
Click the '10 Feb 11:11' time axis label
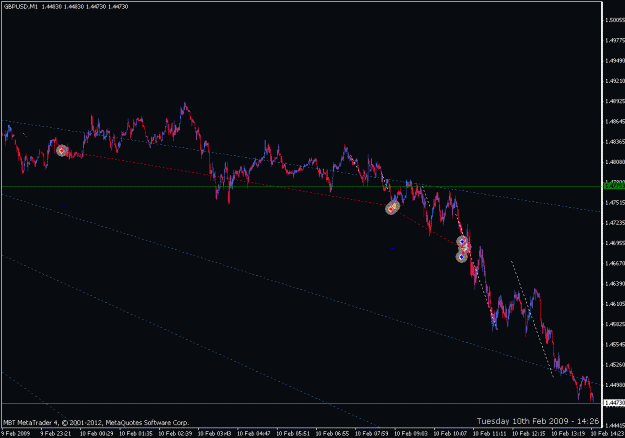pos(489,434)
